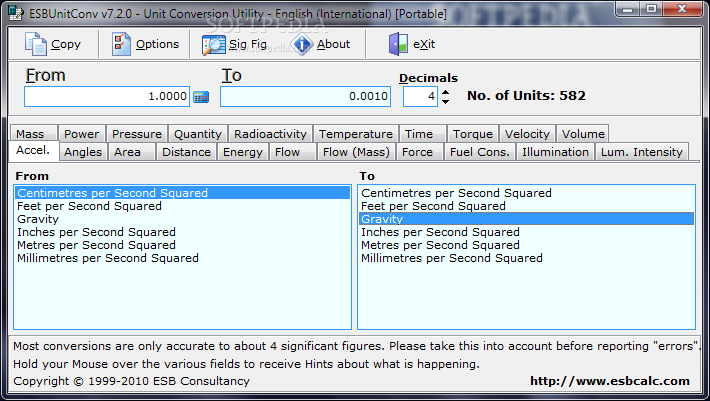Click the Sig Fig button label
This screenshot has width=710, height=401.
point(248,44)
